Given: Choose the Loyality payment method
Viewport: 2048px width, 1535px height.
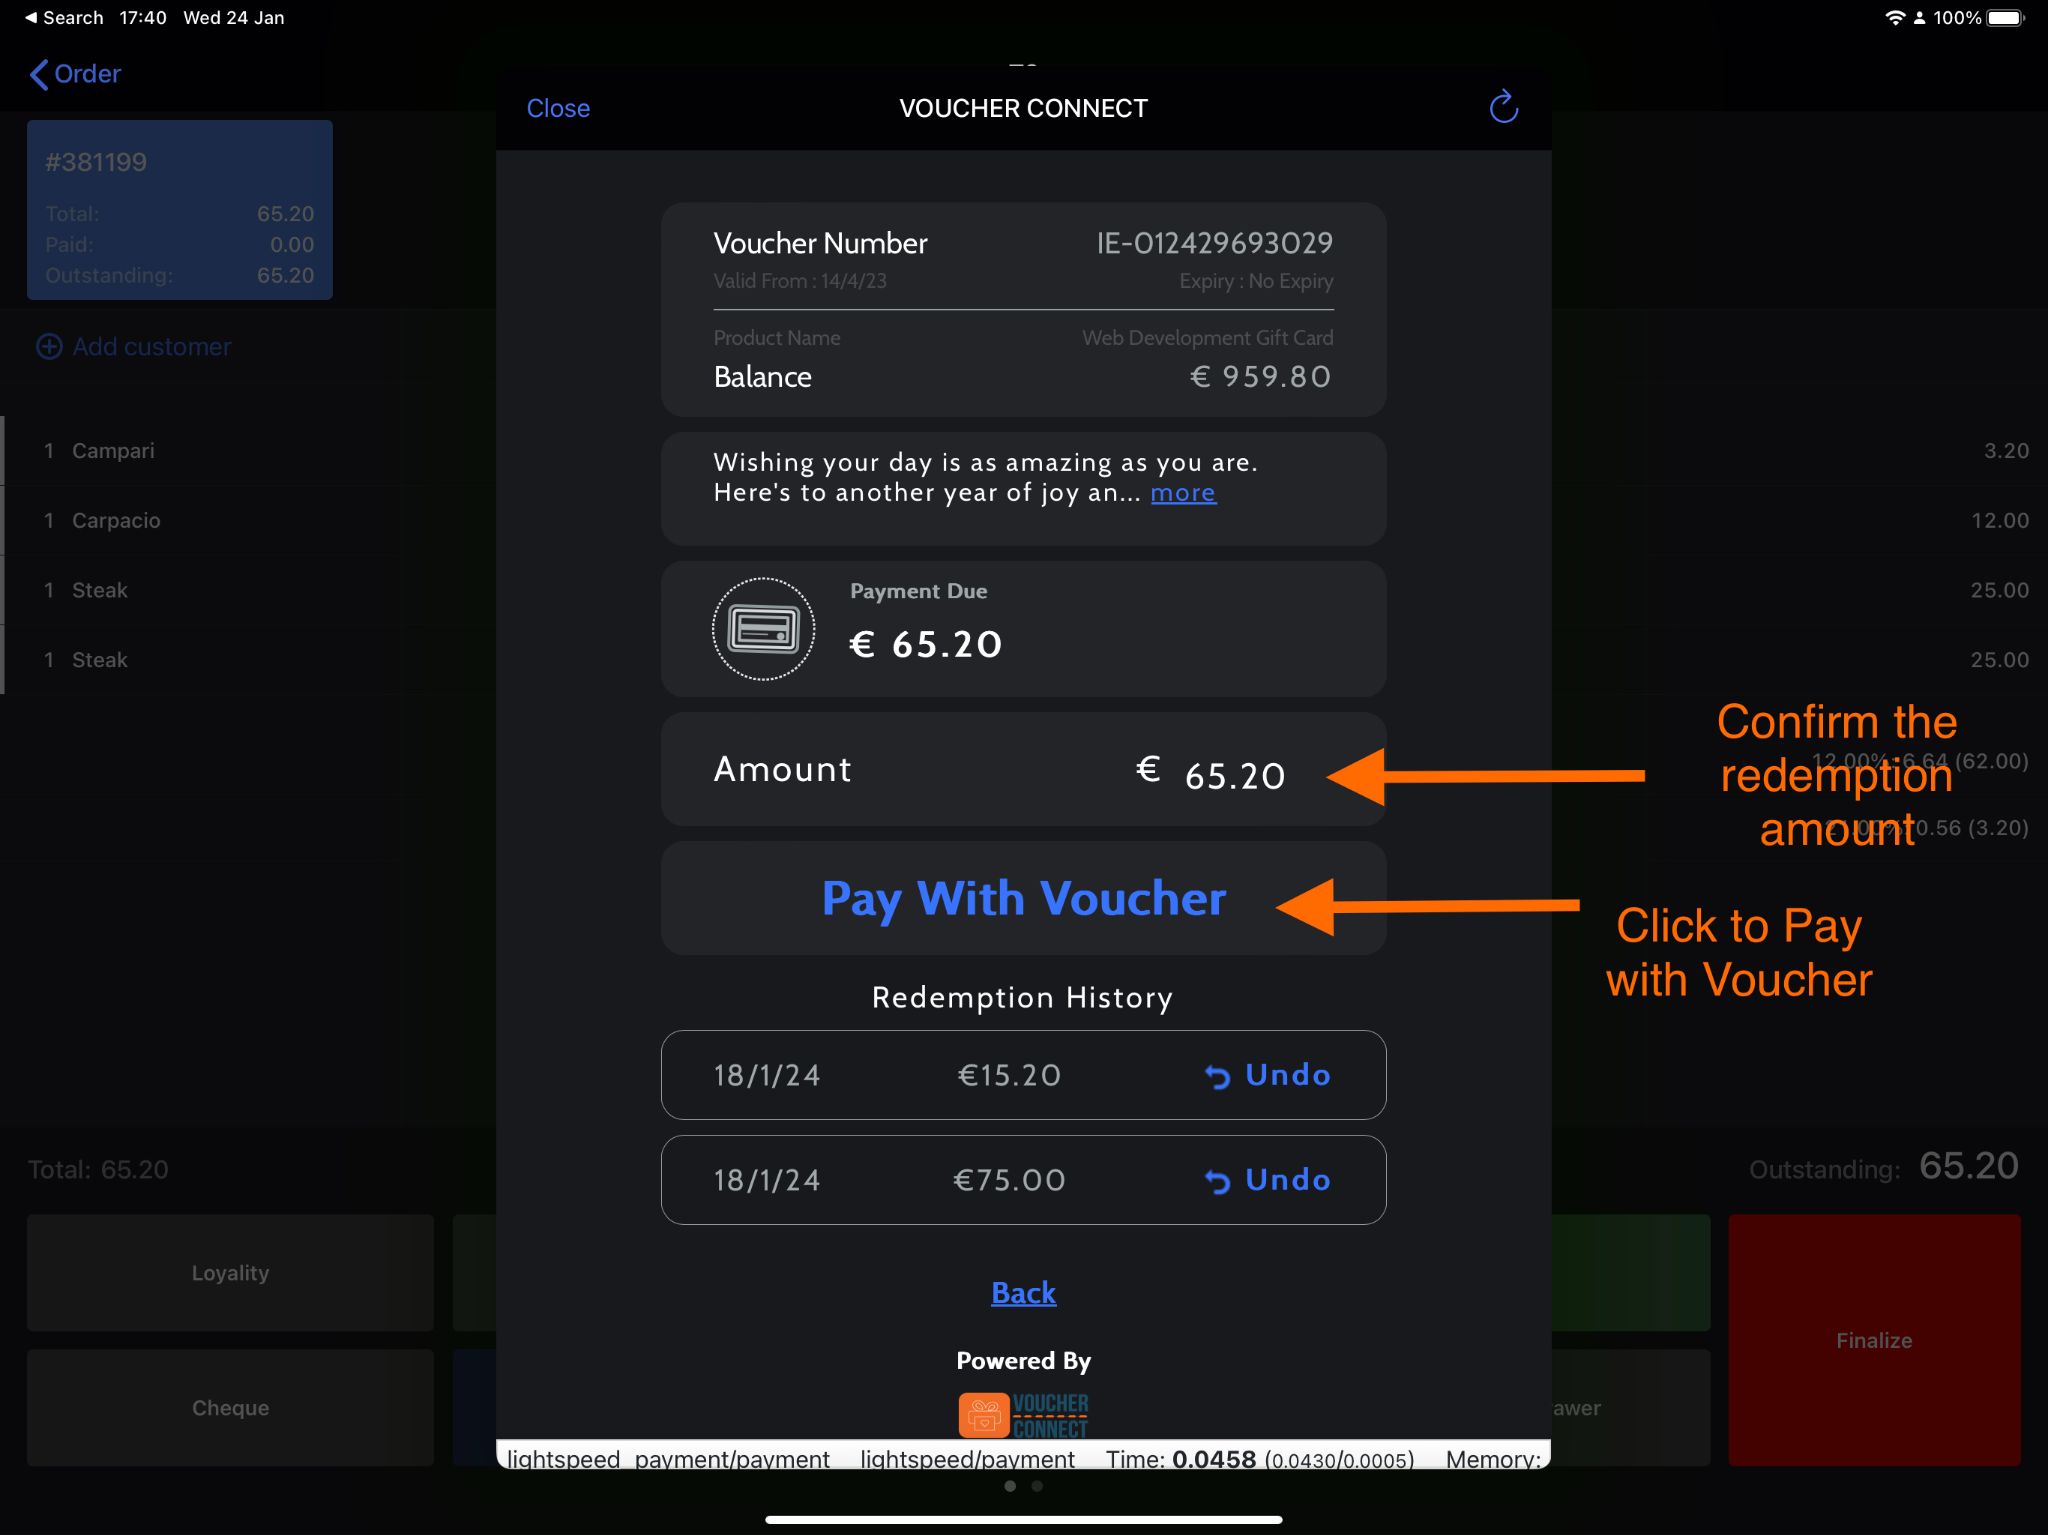Looking at the screenshot, I should (230, 1272).
